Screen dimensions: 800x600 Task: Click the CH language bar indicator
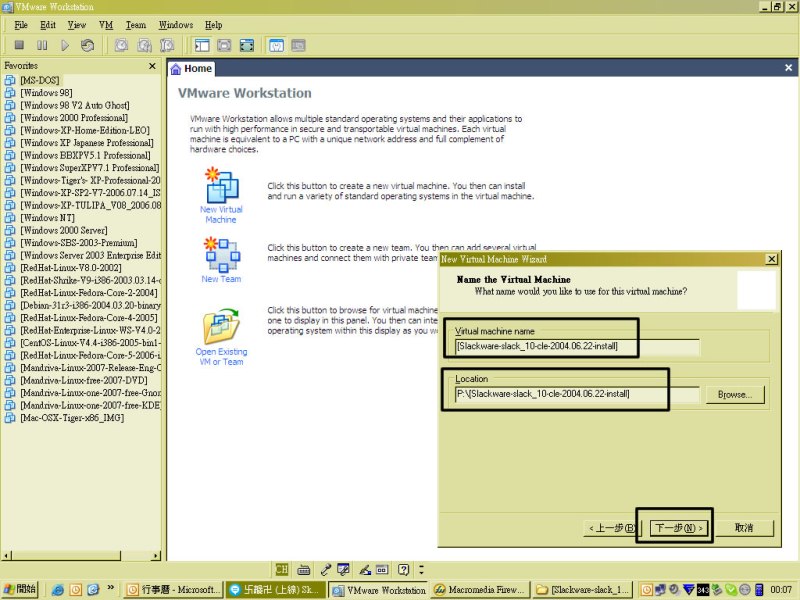point(282,569)
